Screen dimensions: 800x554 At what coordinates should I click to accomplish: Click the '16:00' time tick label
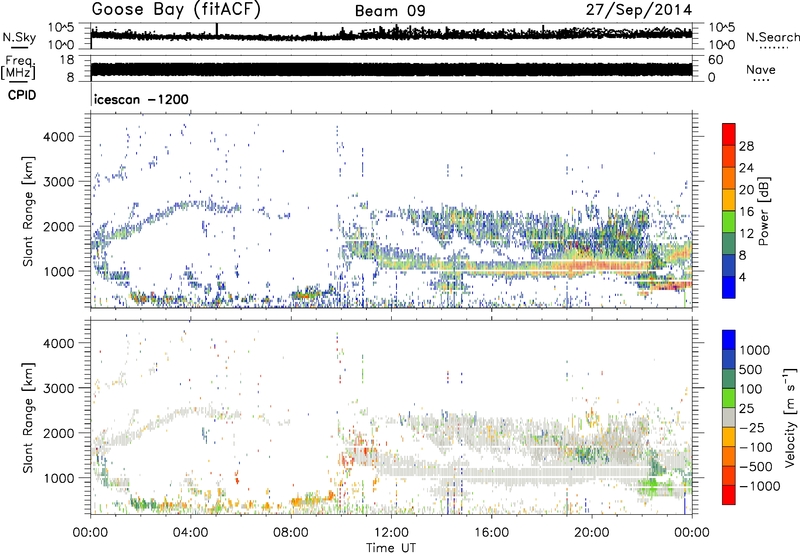491,533
